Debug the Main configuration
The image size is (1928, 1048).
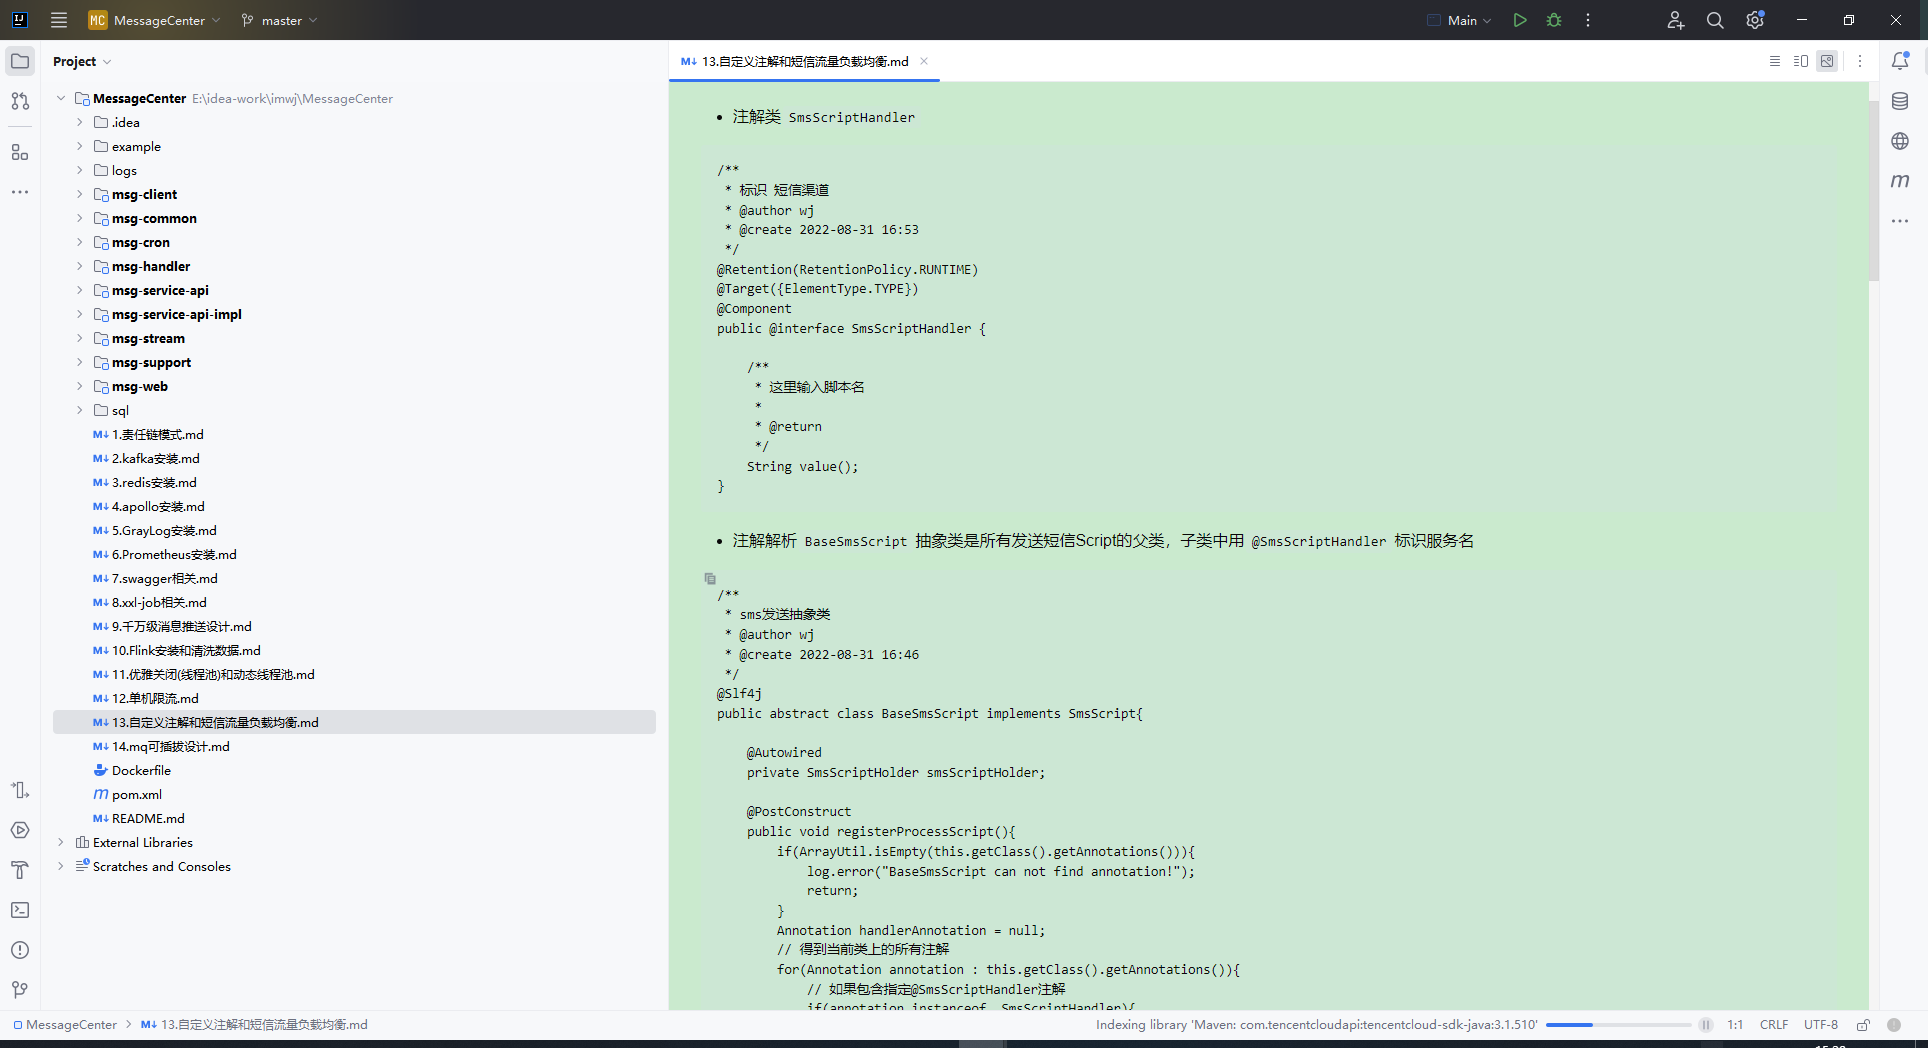[1554, 20]
